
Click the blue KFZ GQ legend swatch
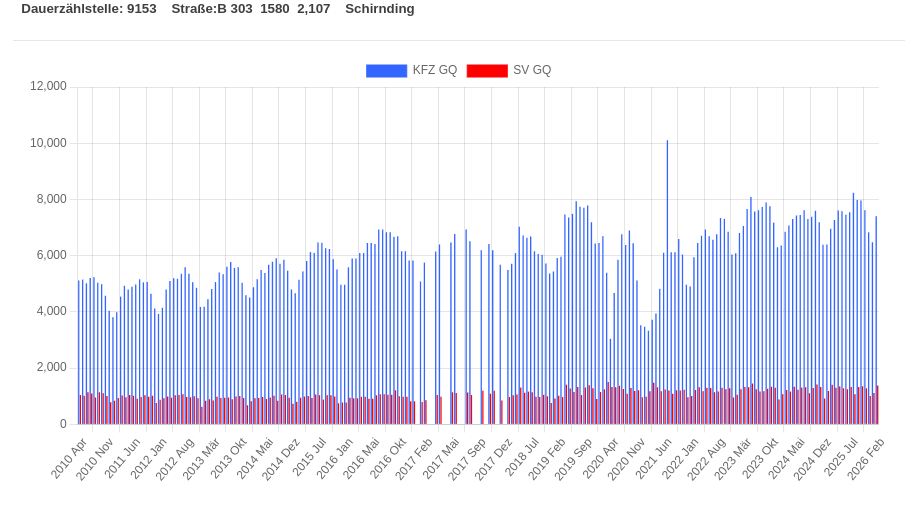386,71
